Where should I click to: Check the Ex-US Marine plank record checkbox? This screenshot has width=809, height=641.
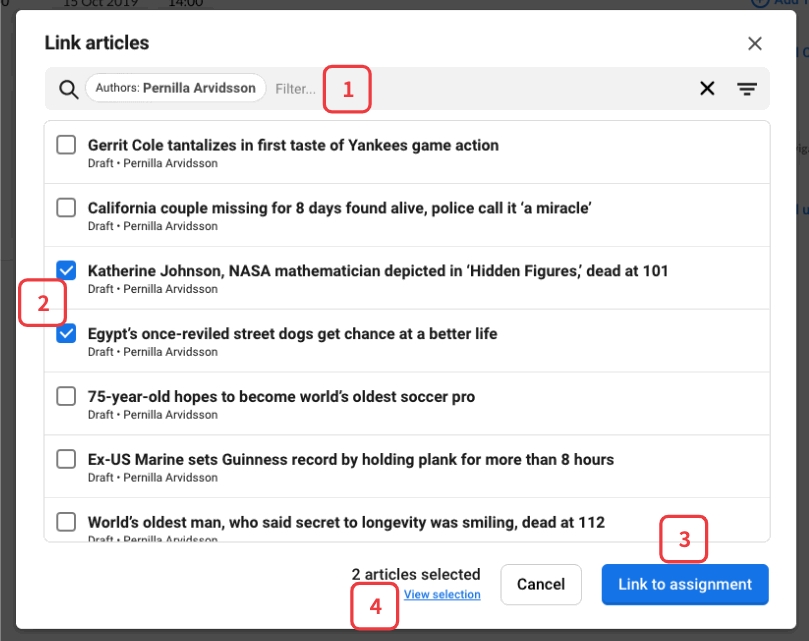pos(66,460)
